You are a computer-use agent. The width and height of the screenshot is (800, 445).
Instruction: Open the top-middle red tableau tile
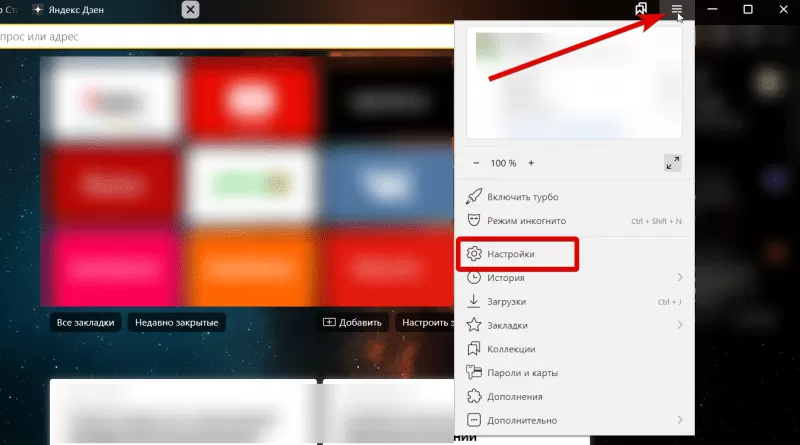251,98
